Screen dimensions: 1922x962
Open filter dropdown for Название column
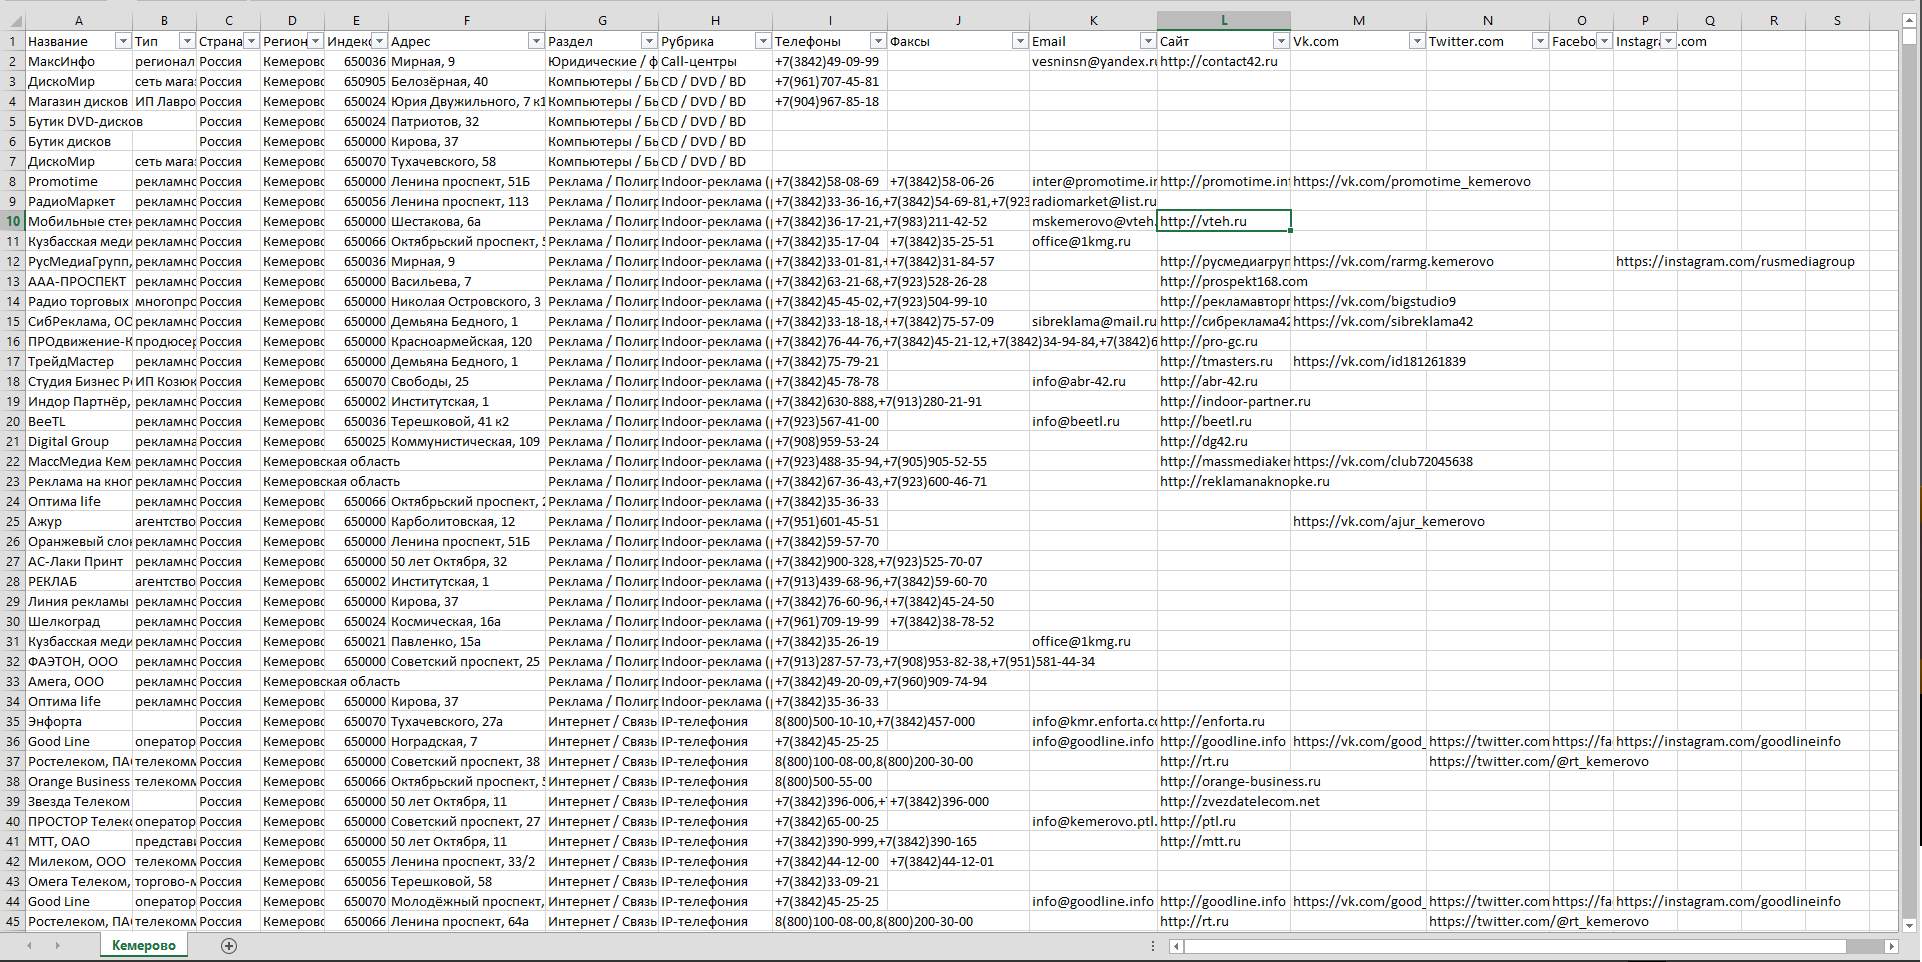pyautogui.click(x=123, y=41)
